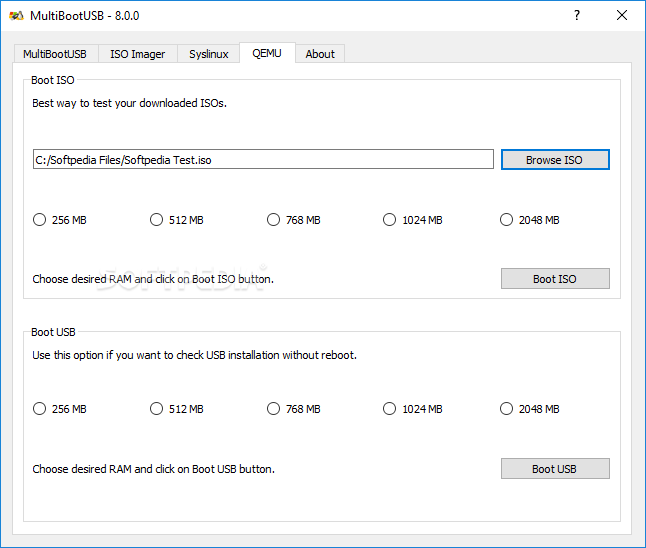The image size is (646, 548).
Task: Select 2048 MB RAM for Boot USB
Action: 530,409
